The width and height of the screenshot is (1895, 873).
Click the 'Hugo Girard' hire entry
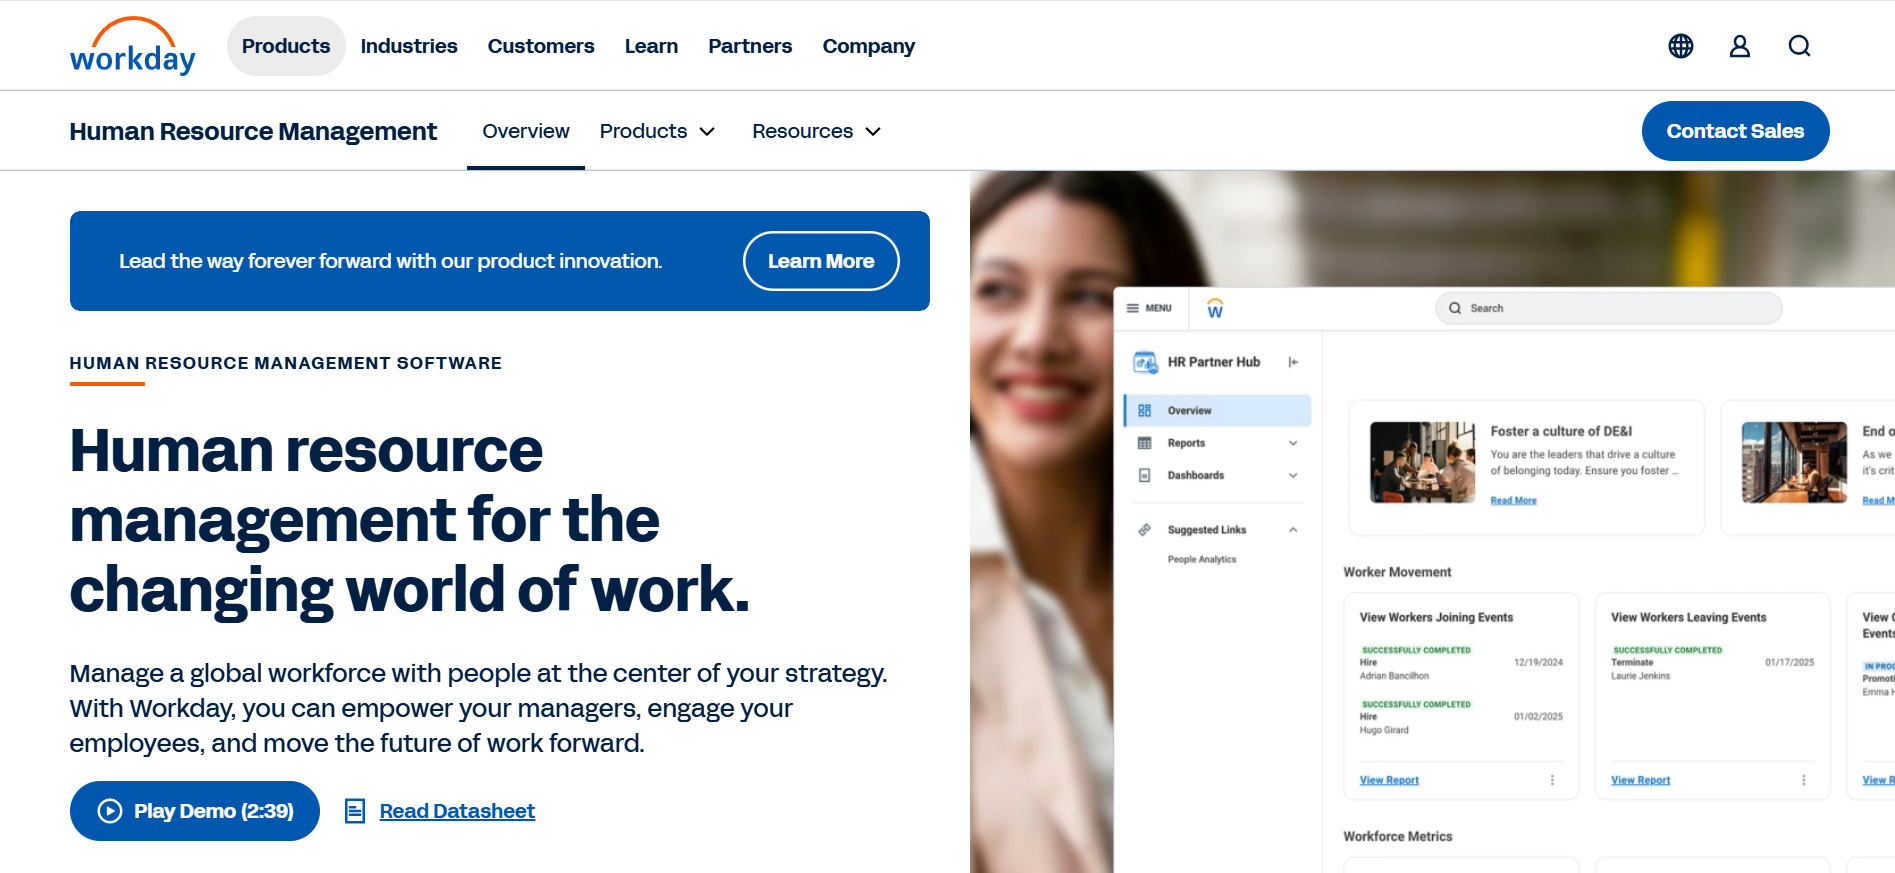pos(1384,730)
